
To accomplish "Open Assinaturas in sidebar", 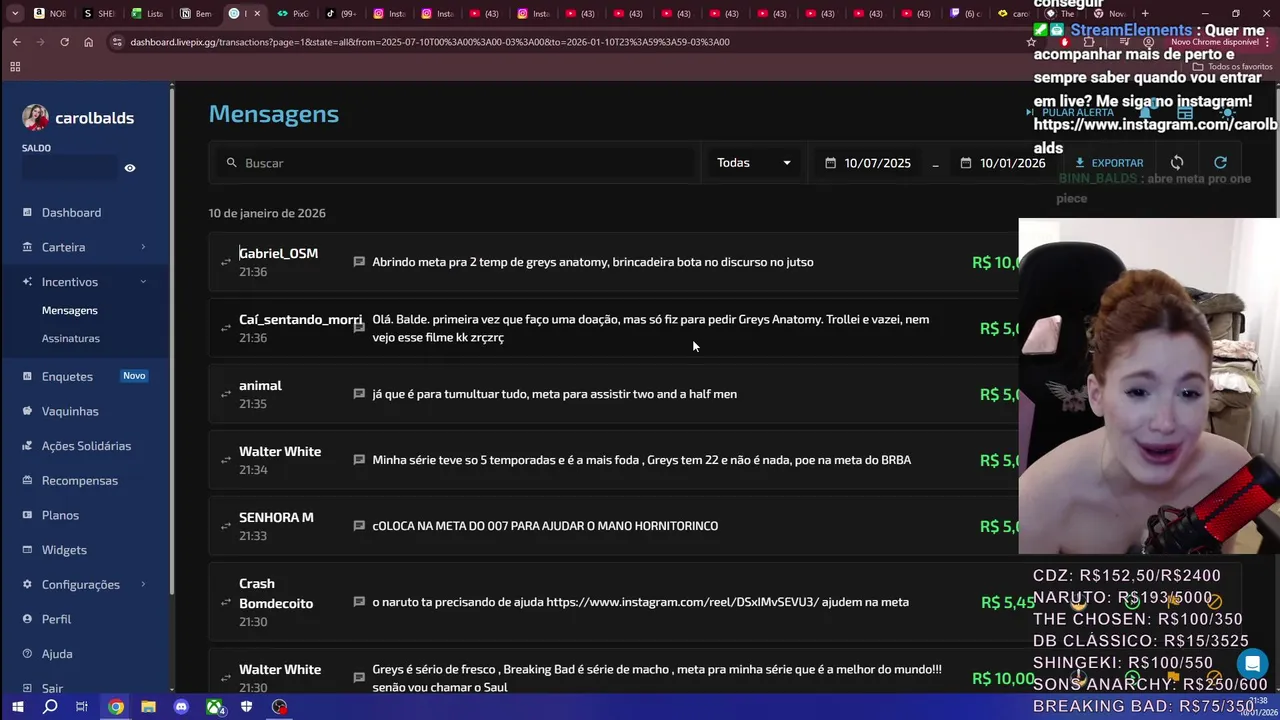I will click(70, 338).
